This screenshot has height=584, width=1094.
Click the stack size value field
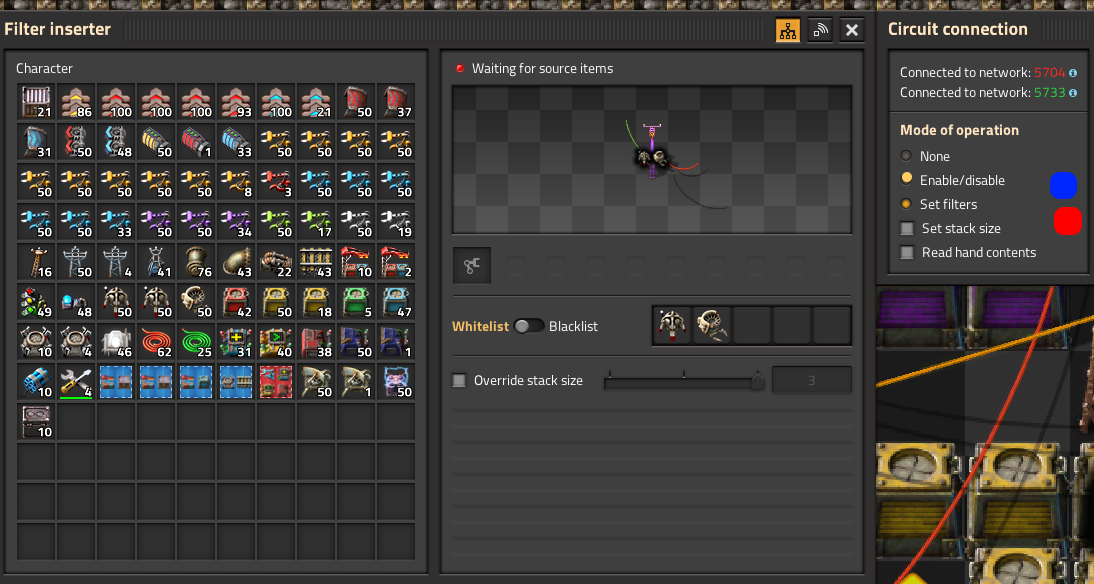(x=811, y=380)
